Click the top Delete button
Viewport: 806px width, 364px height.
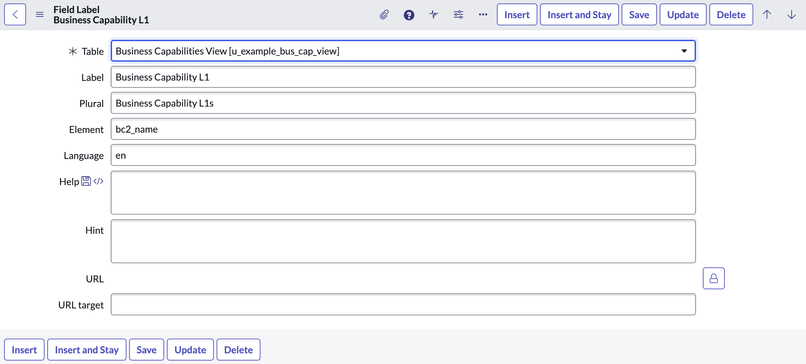tap(731, 14)
